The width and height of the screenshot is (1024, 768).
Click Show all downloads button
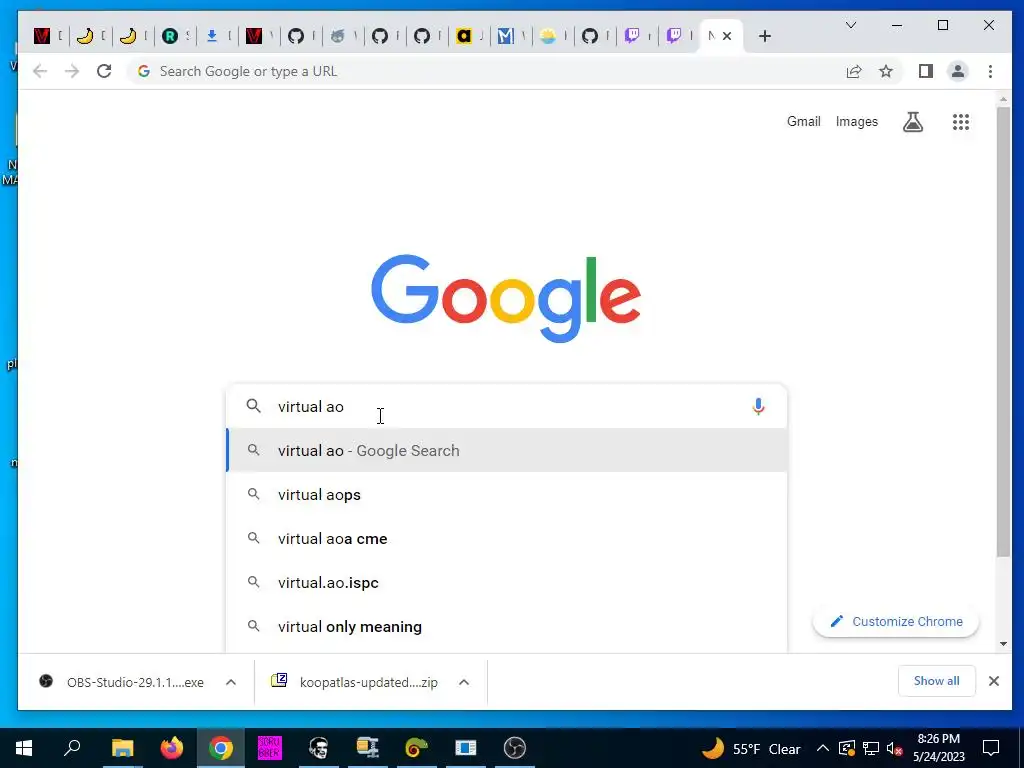point(936,681)
